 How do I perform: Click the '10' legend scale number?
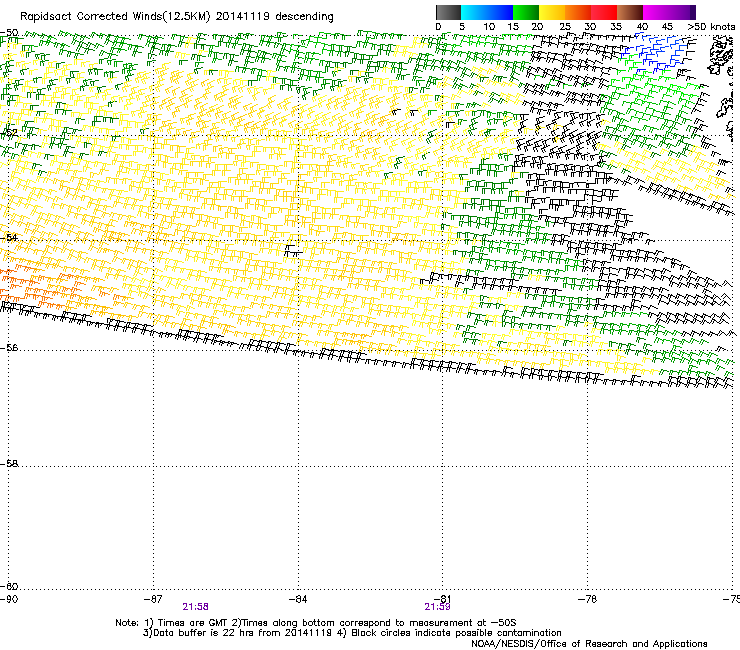[489, 27]
